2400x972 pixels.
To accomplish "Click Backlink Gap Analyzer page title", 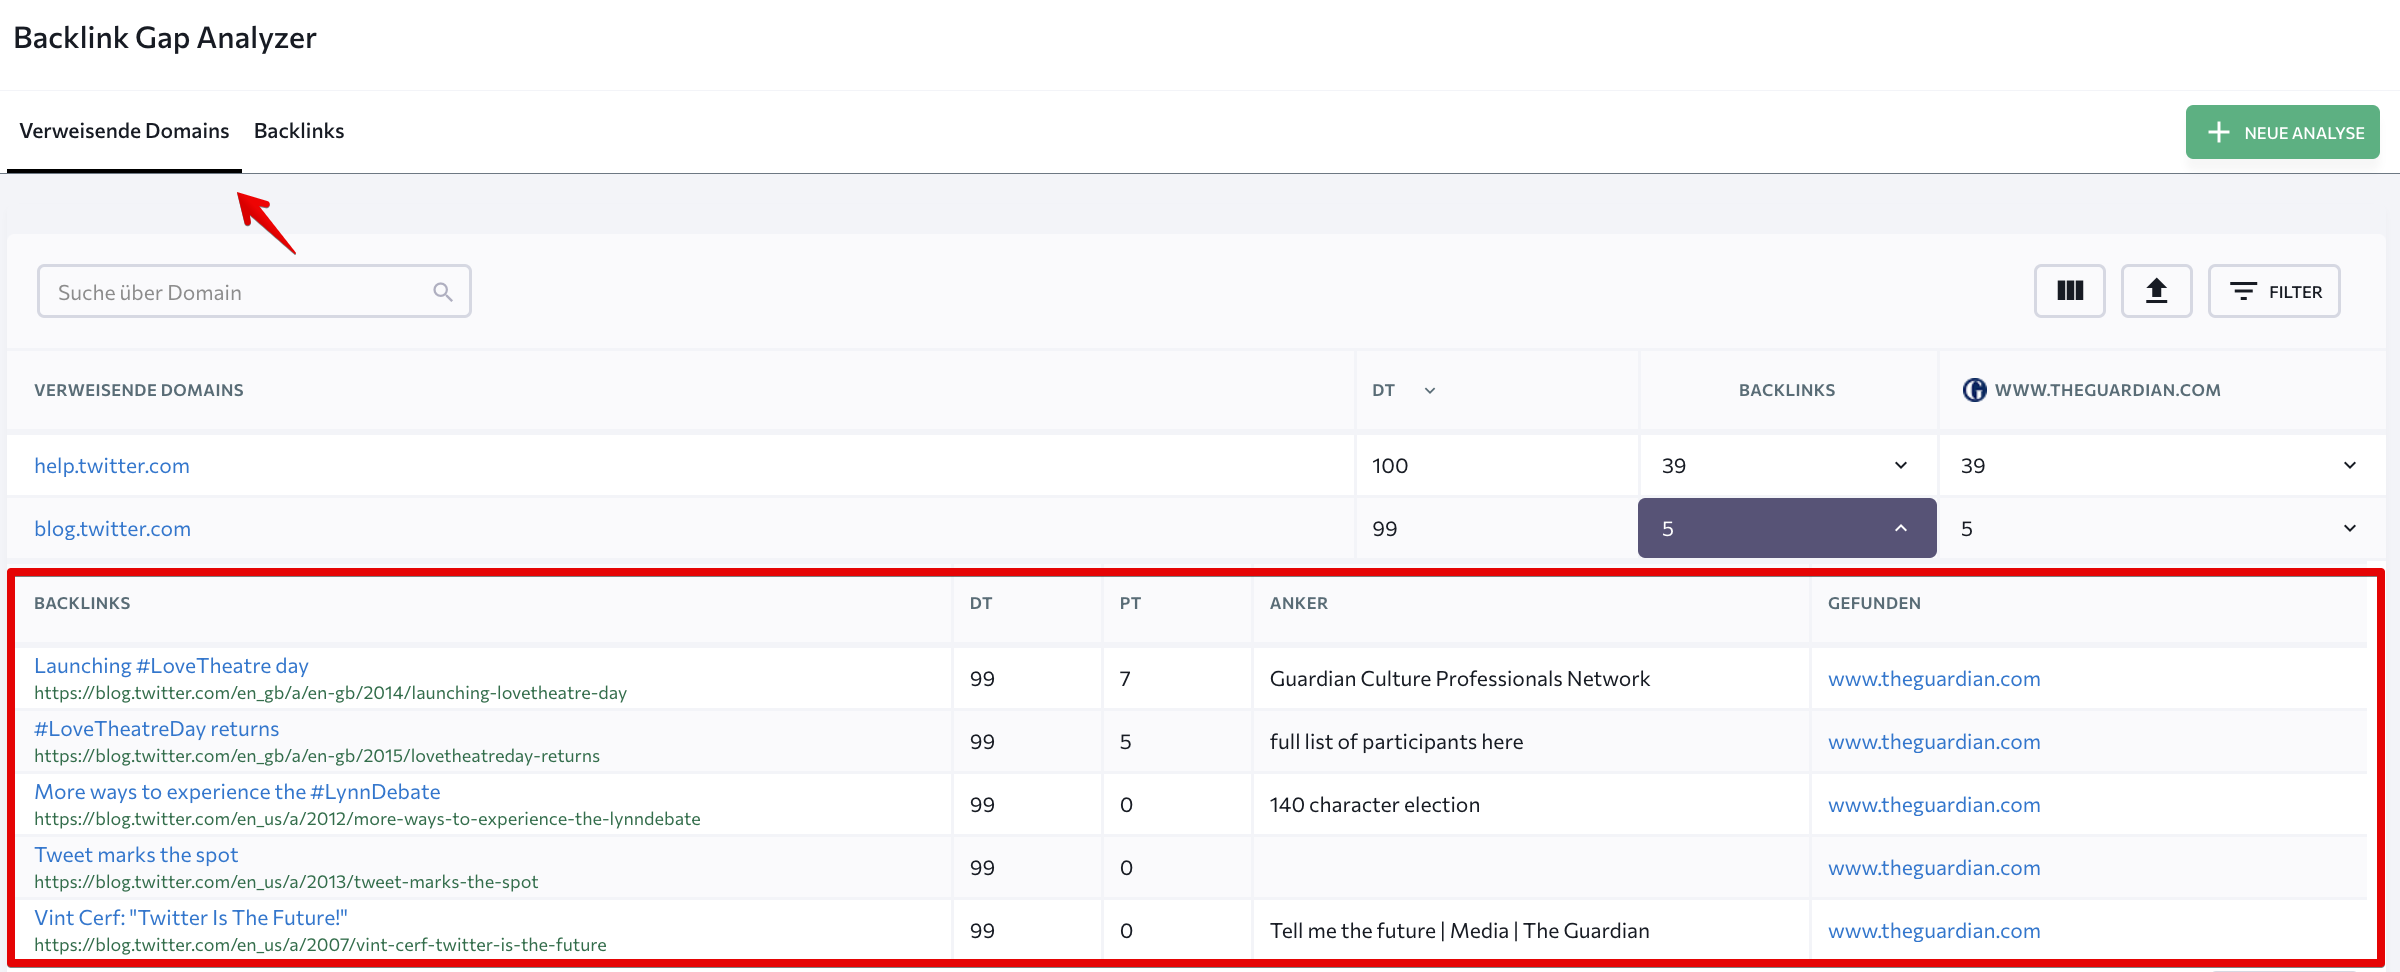I will 165,37.
